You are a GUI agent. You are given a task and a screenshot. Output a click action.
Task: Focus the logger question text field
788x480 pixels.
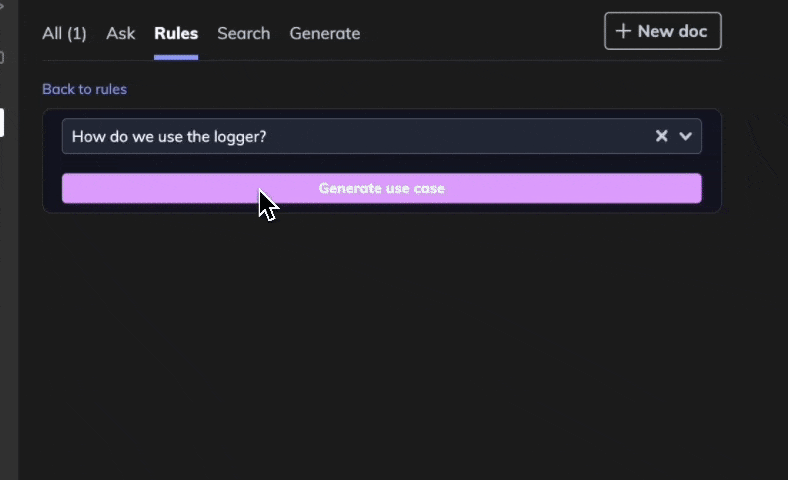coord(300,136)
